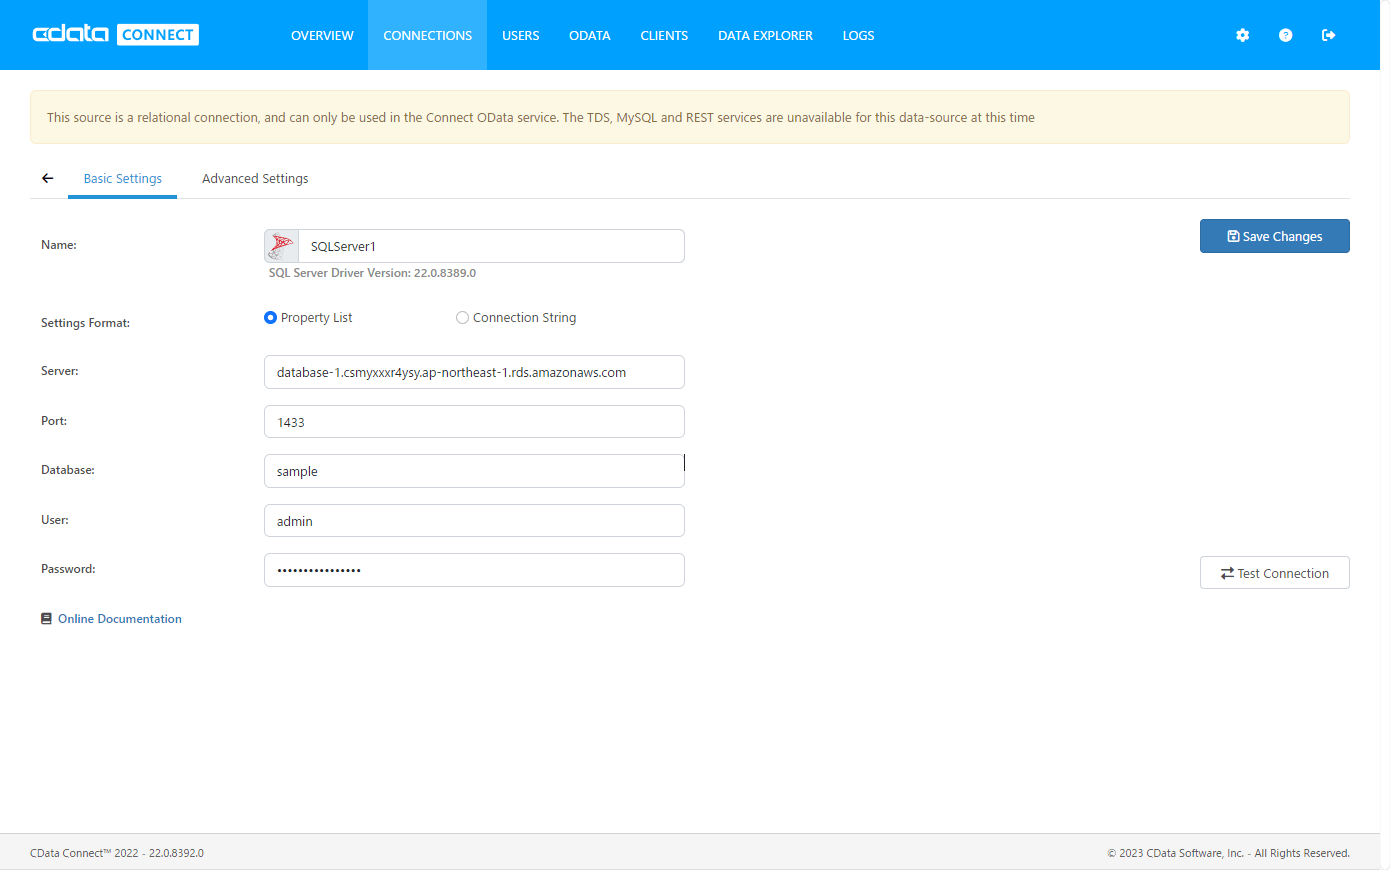1390x870 pixels.
Task: Select the Connection String radio button
Action: coord(462,317)
